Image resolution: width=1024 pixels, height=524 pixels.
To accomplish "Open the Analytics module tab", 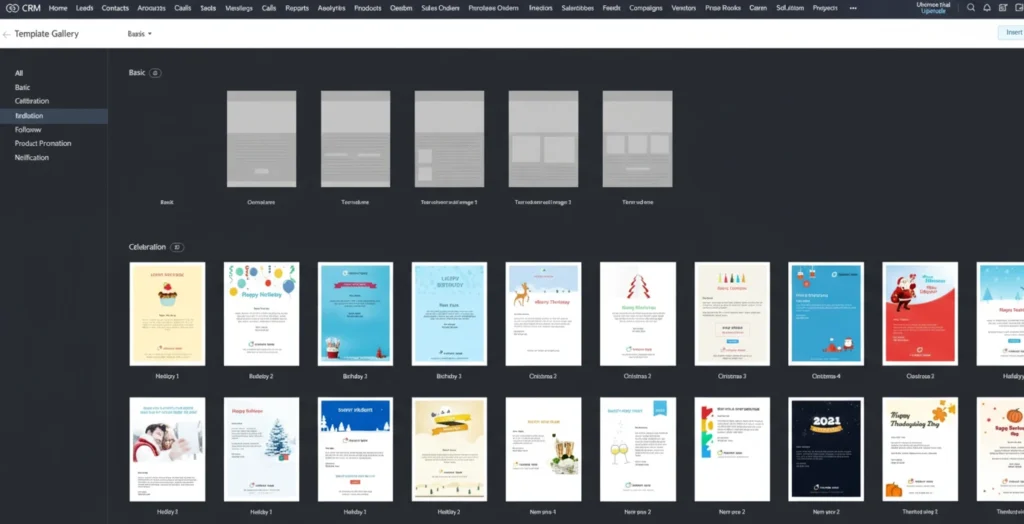I will point(332,8).
